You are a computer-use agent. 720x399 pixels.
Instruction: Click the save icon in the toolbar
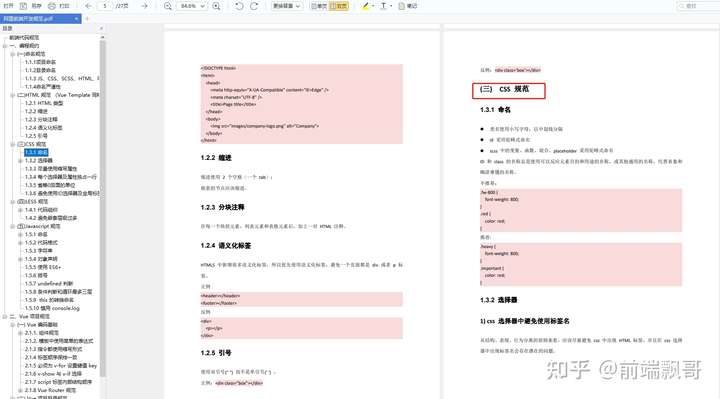(x=23, y=6)
